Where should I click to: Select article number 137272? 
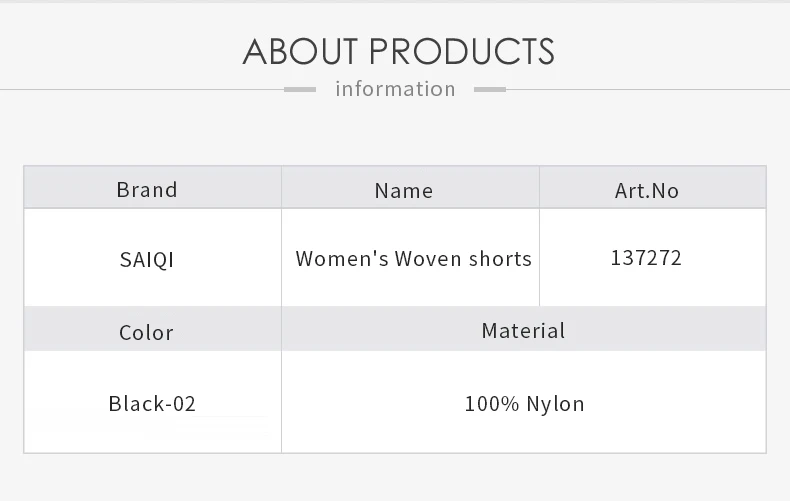tap(646, 258)
